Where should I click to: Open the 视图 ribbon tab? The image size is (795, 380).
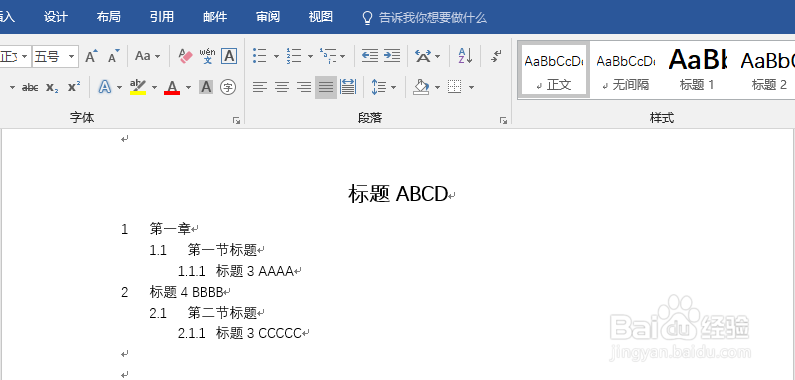(321, 17)
